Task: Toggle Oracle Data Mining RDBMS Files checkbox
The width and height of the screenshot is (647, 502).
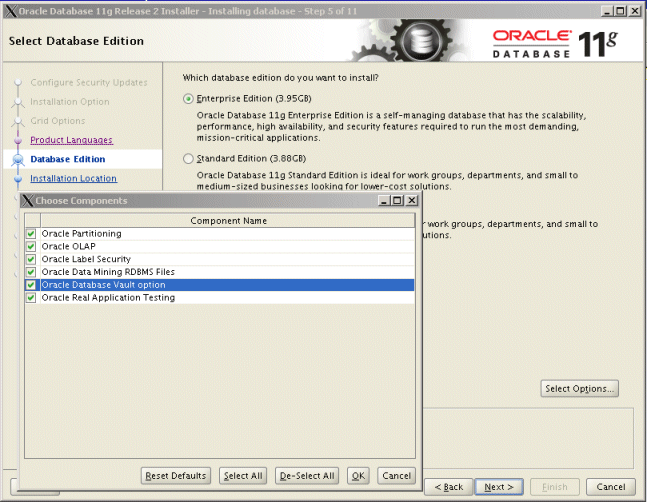Action: coord(31,272)
